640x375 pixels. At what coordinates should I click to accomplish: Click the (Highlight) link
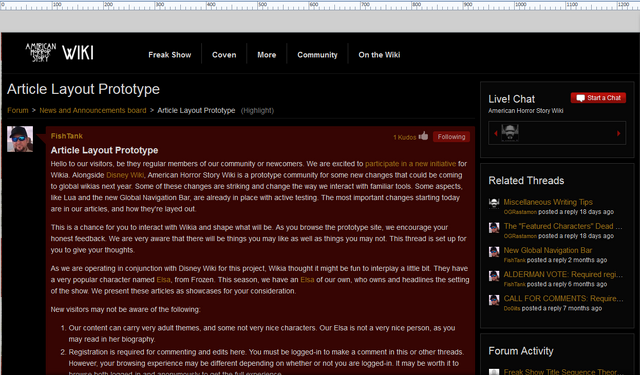click(257, 111)
